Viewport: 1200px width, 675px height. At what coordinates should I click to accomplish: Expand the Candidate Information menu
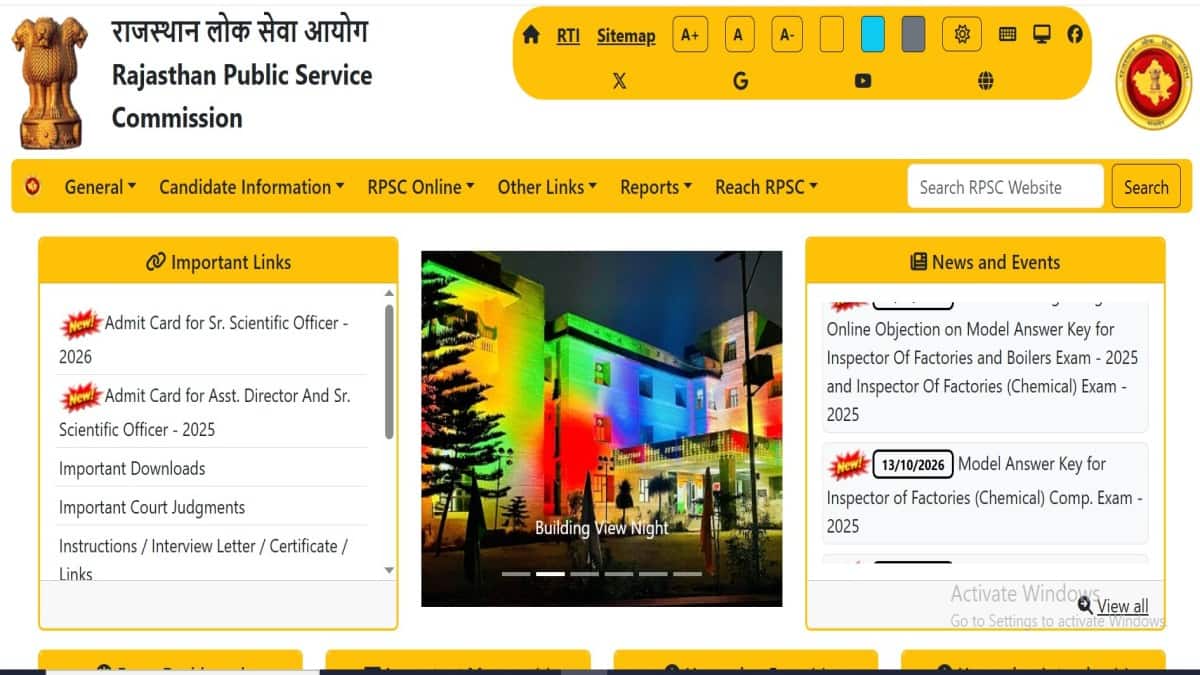coord(252,187)
